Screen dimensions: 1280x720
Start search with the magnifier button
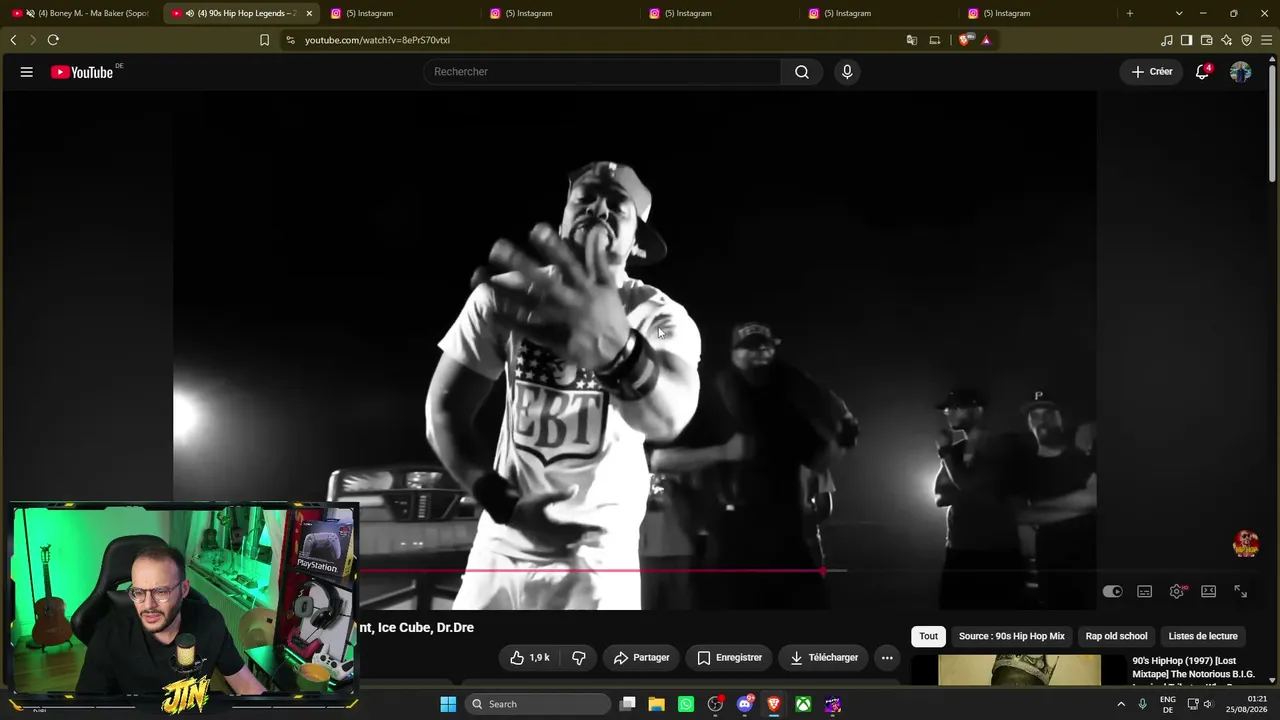point(802,72)
